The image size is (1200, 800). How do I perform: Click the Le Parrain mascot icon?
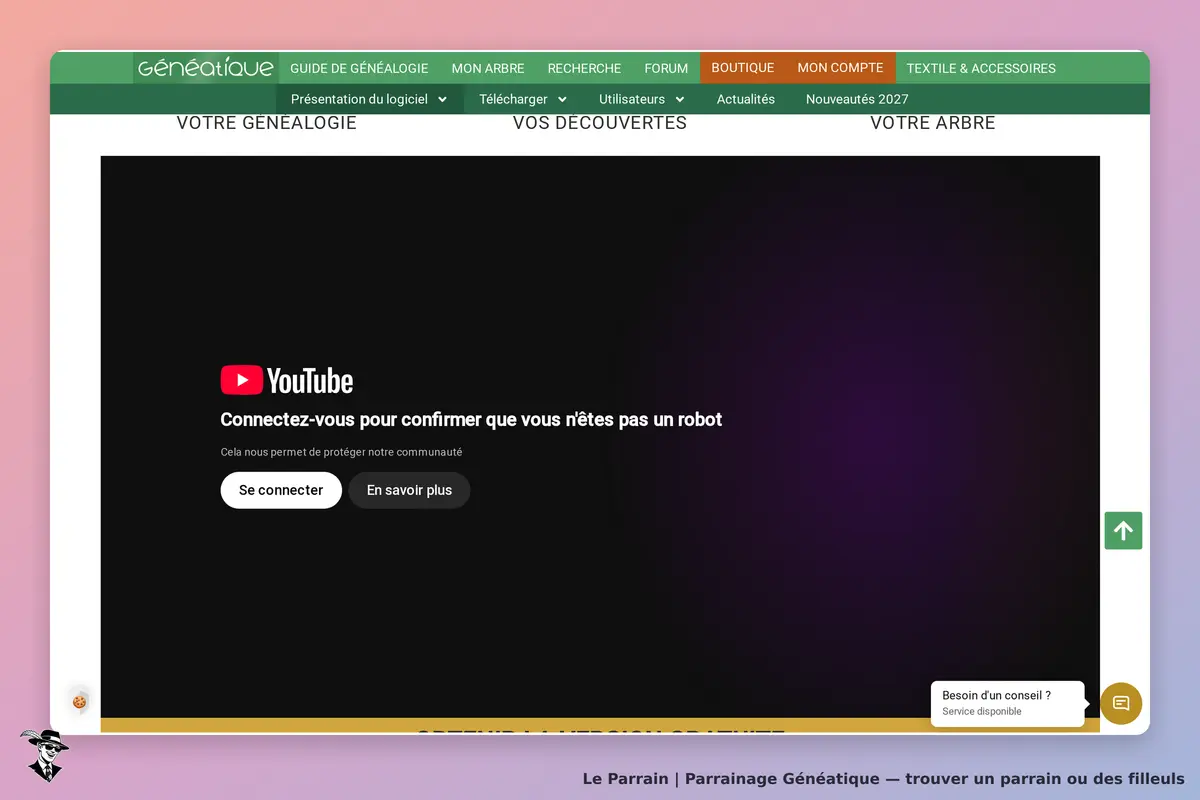44,755
